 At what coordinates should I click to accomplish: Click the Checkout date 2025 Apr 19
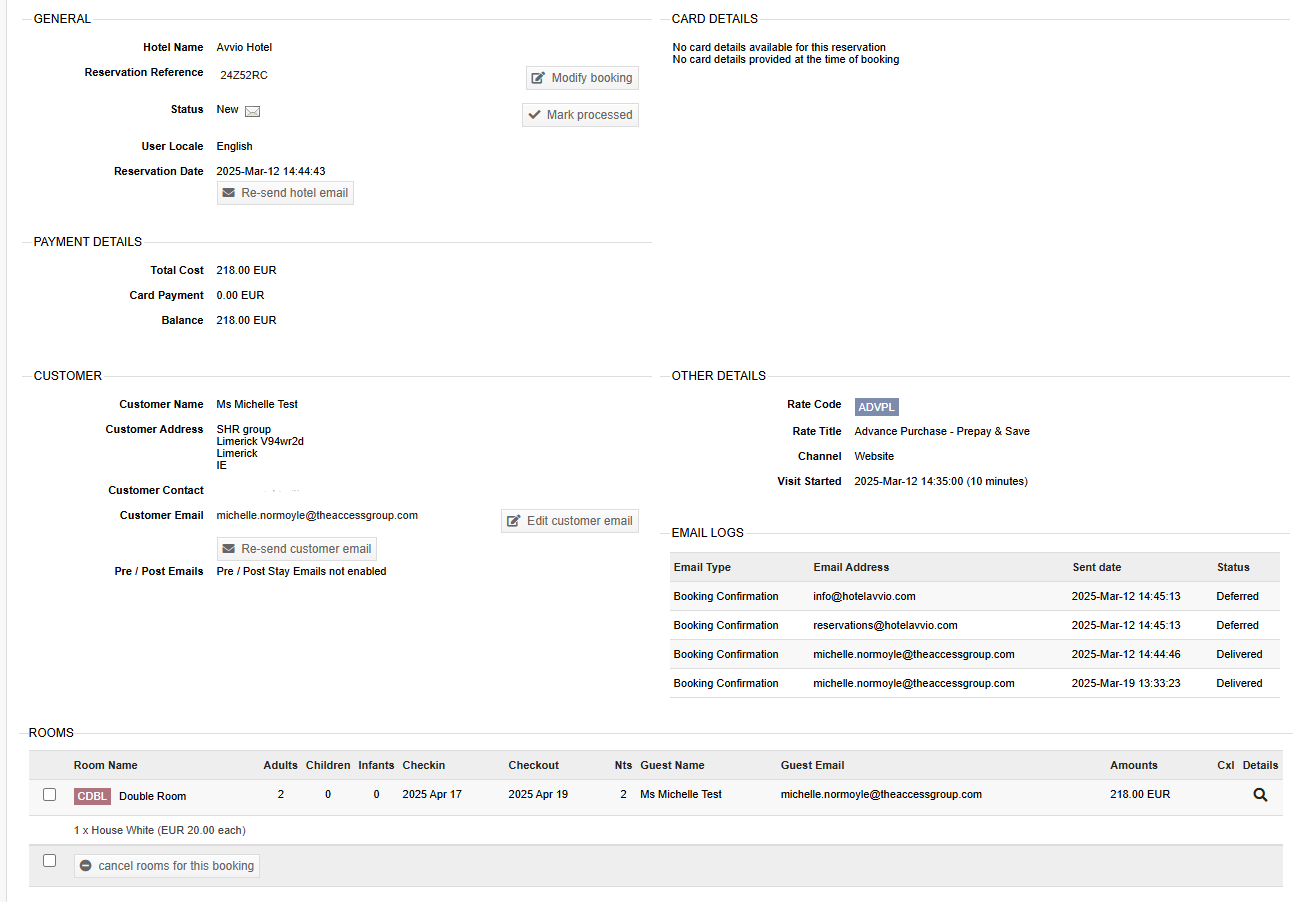click(538, 794)
